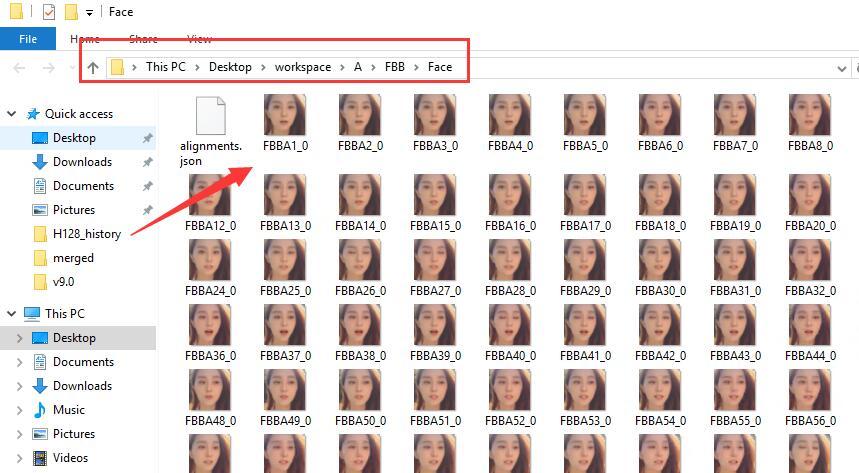Select the FBBA8_0 image thumbnail
859x473 pixels.
(810, 115)
